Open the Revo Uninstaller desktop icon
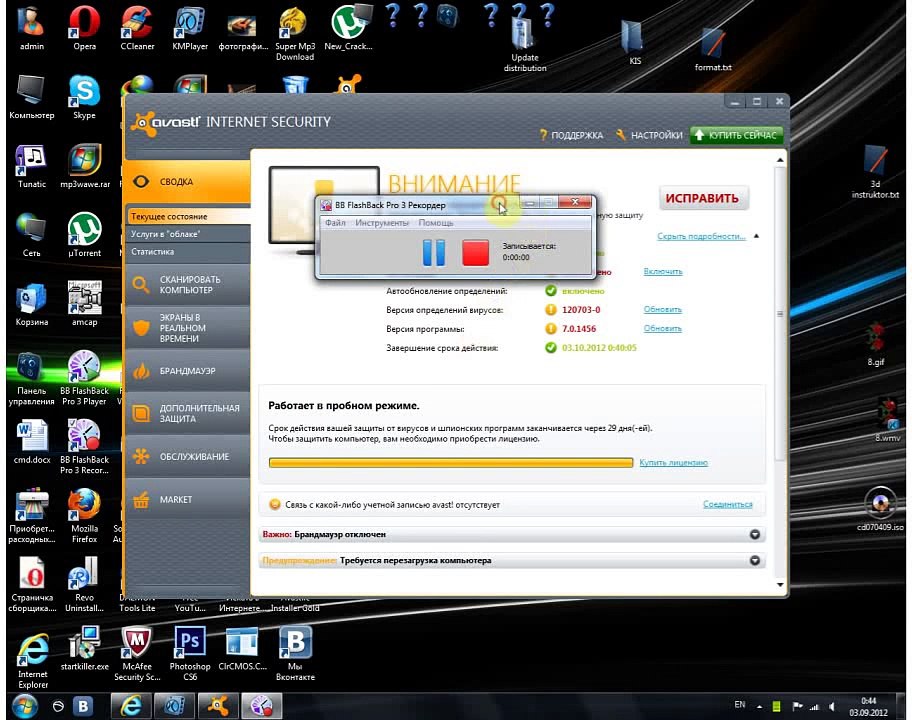Viewport: 912px width, 720px height. coord(84,584)
